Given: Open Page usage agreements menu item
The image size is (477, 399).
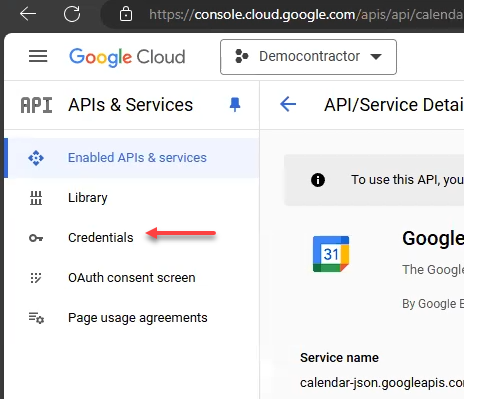Looking at the screenshot, I should [132, 318].
